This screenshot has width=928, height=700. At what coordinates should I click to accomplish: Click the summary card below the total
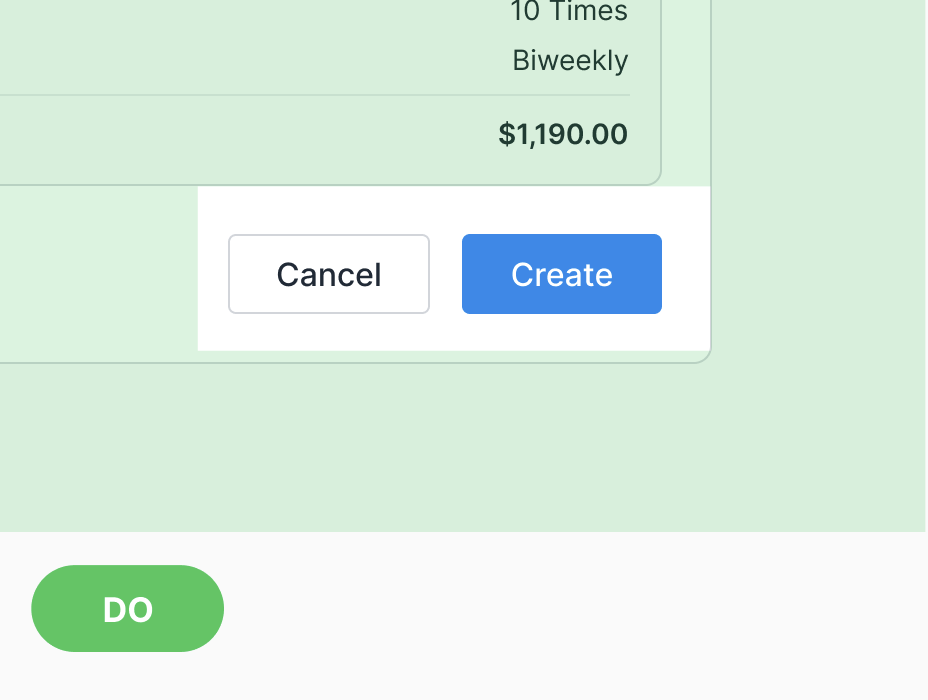click(x=400, y=168)
